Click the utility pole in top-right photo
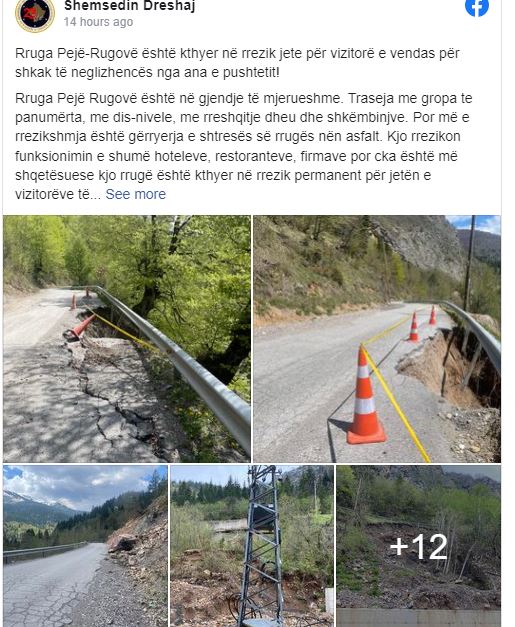This screenshot has width=515, height=627. [469, 263]
